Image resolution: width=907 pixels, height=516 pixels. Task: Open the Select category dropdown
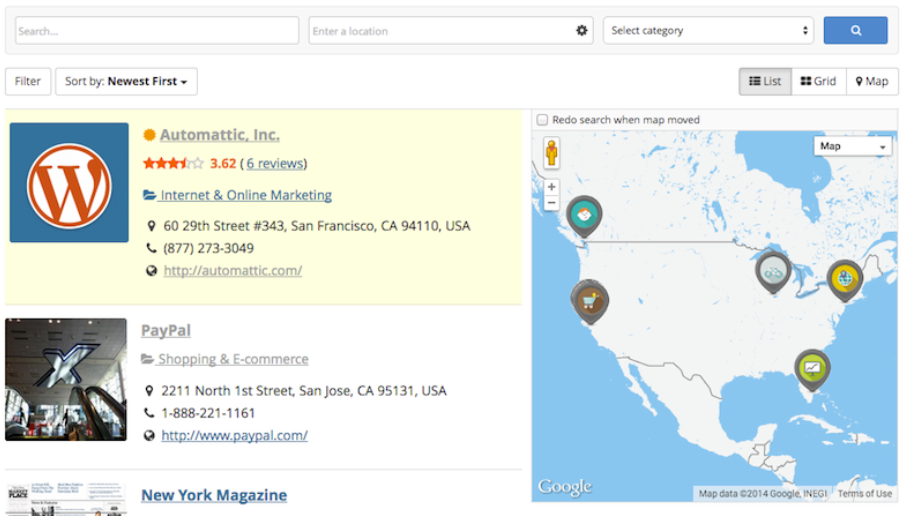point(708,31)
